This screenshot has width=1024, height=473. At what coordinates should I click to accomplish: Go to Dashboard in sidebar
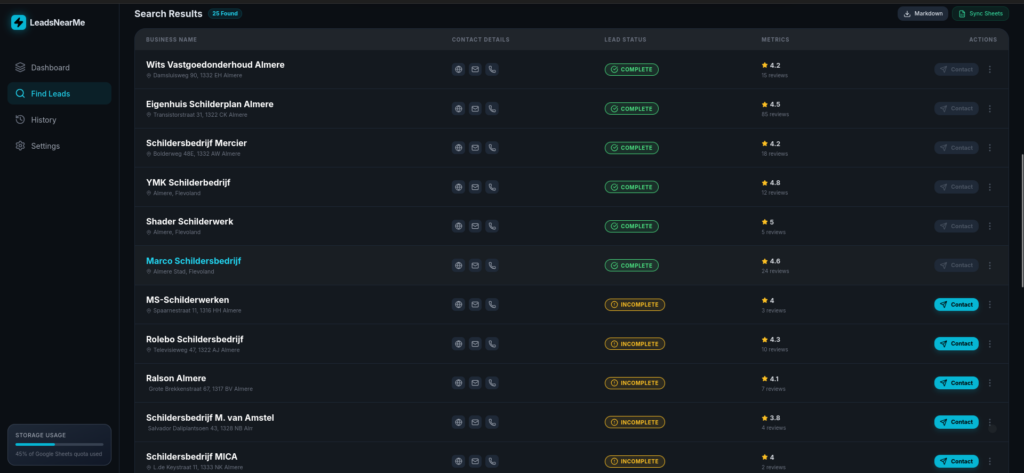(x=59, y=67)
